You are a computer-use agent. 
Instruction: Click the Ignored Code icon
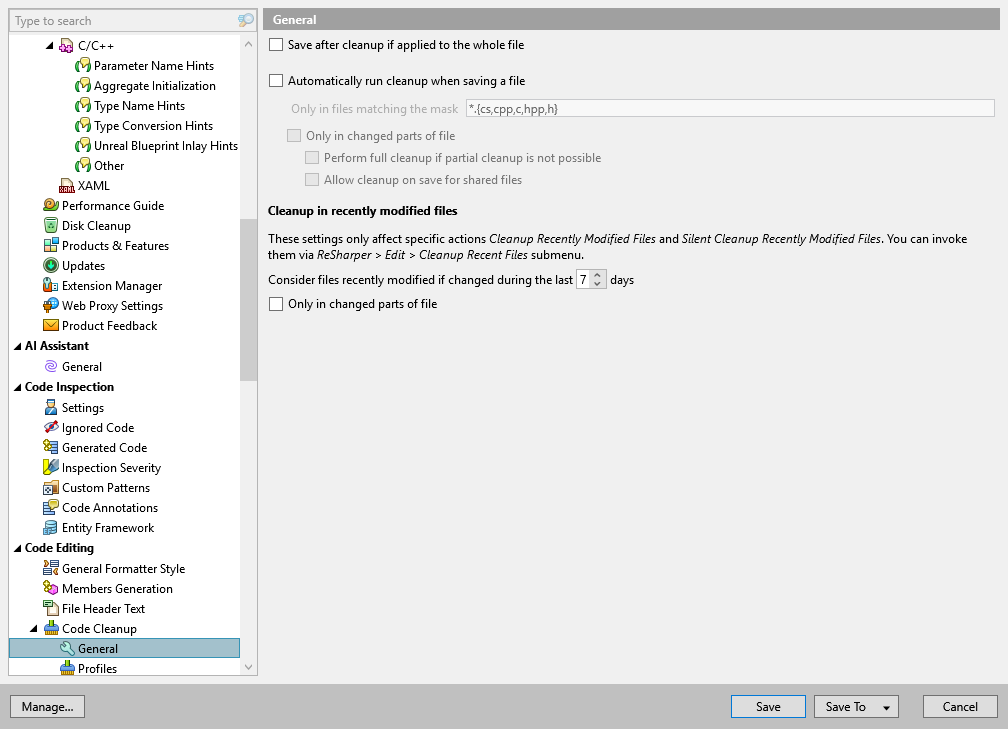click(51, 428)
